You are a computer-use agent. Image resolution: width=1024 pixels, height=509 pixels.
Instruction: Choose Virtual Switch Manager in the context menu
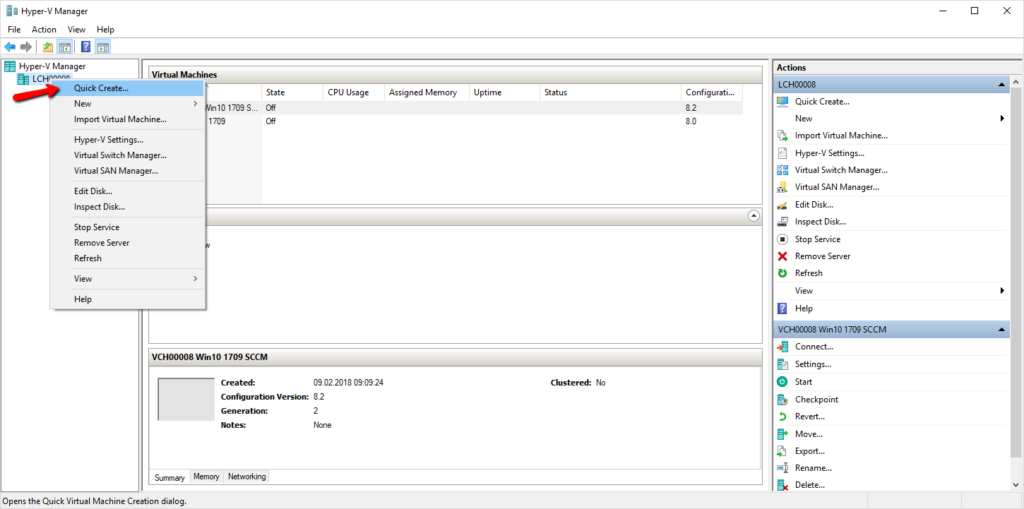[128, 155]
